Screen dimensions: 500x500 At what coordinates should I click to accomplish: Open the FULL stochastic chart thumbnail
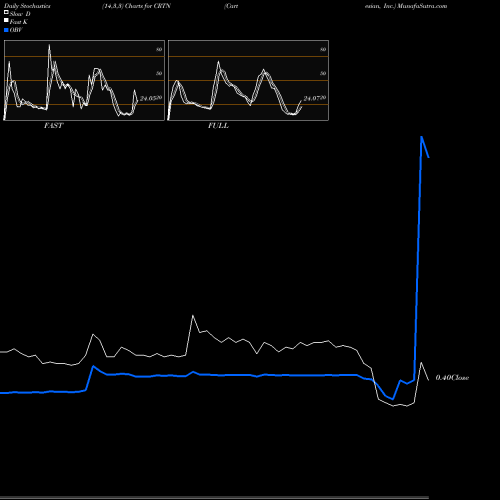click(248, 80)
